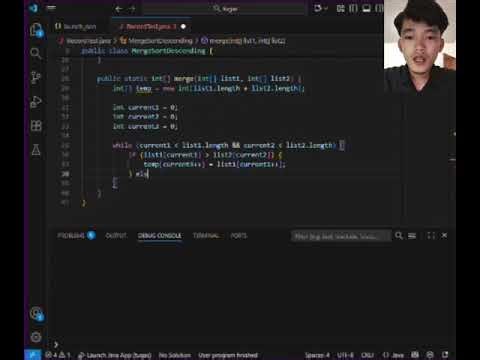Toggle the secondary side bar
The height and width of the screenshot is (360, 480).
pos(379,8)
